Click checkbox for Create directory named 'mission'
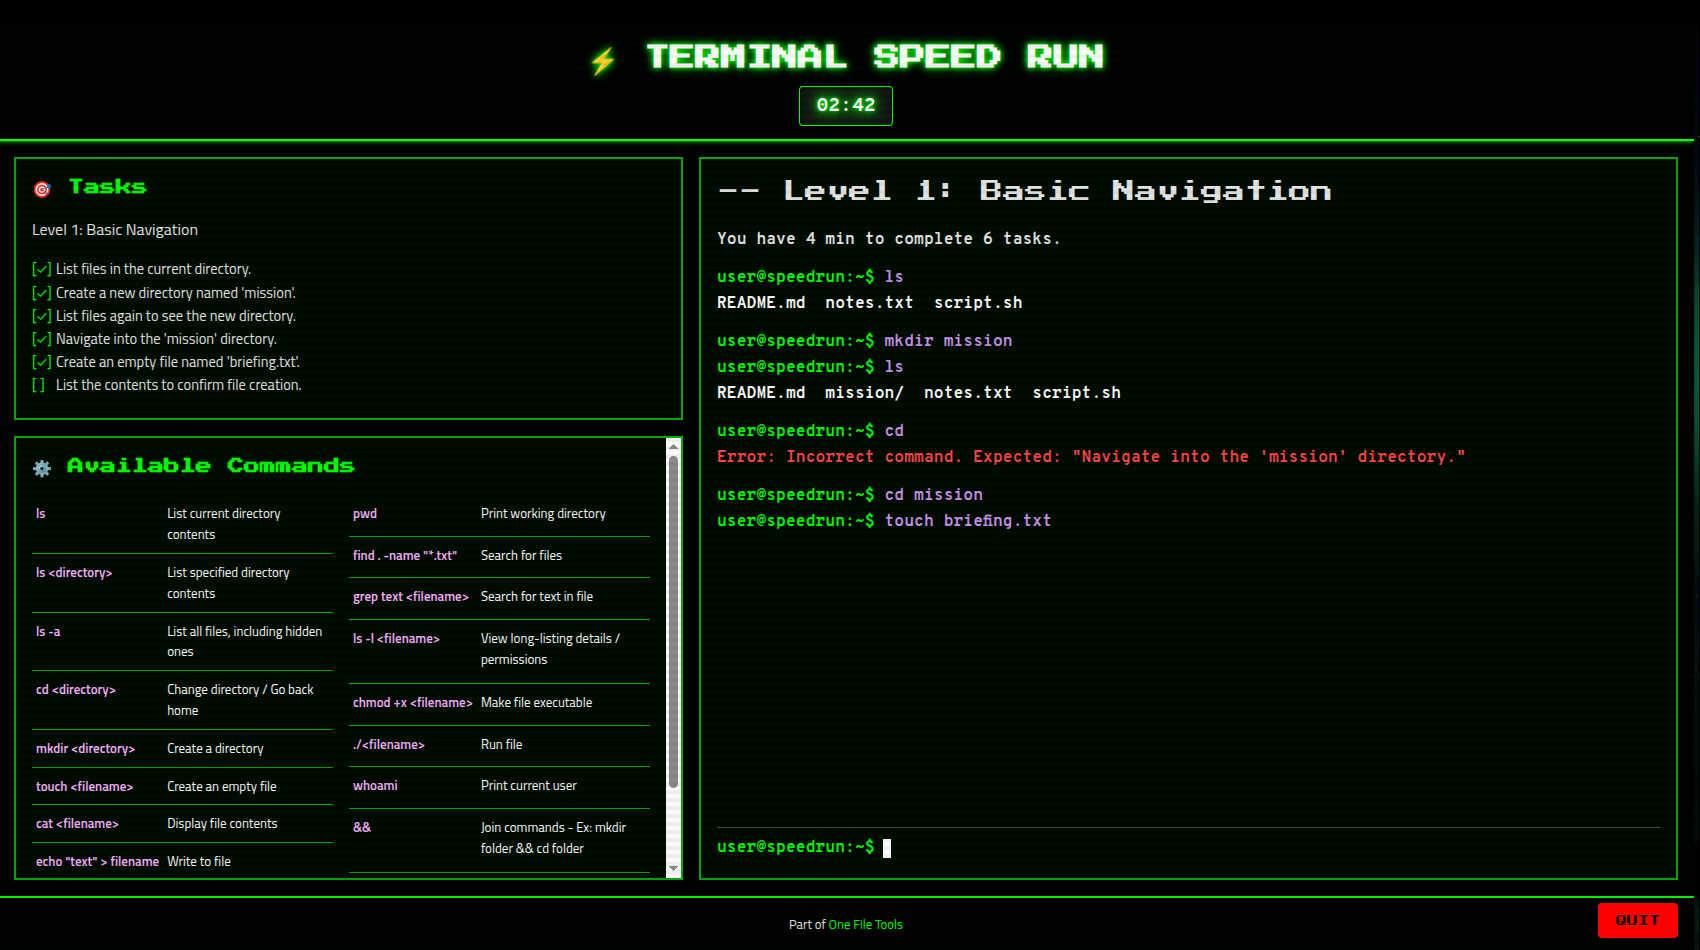 pos(41,293)
